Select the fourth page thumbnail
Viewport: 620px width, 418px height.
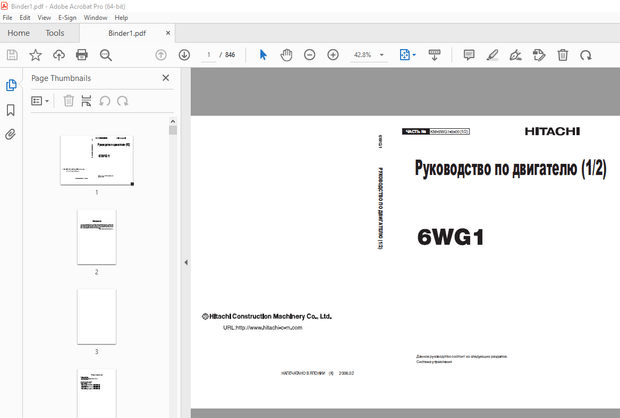(97, 393)
